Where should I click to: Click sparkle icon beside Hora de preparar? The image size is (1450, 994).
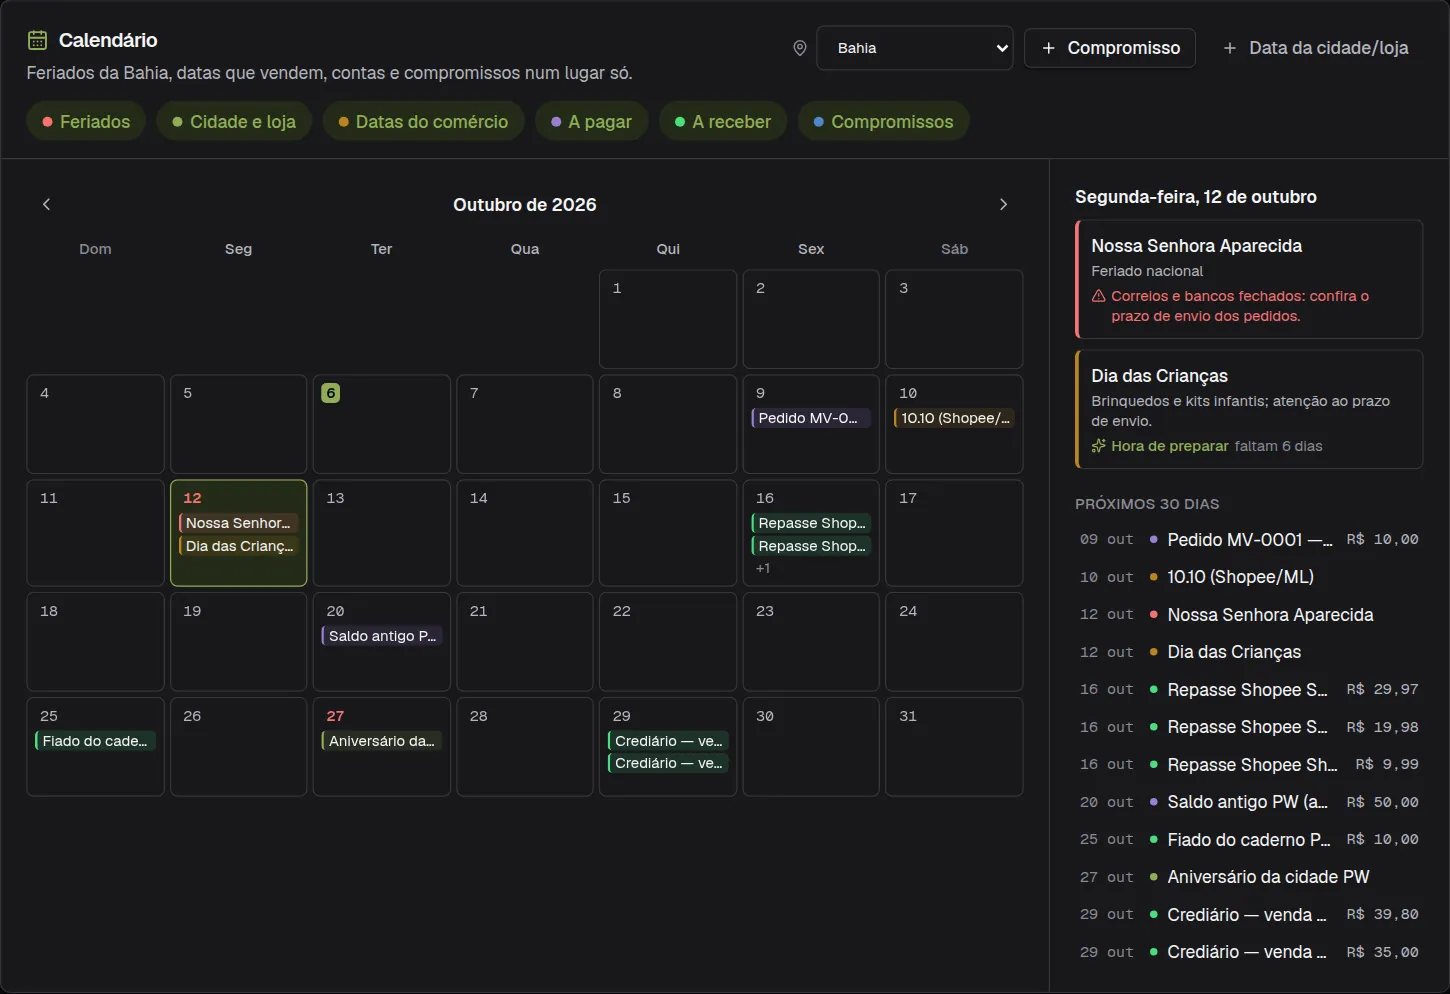pyautogui.click(x=1098, y=446)
